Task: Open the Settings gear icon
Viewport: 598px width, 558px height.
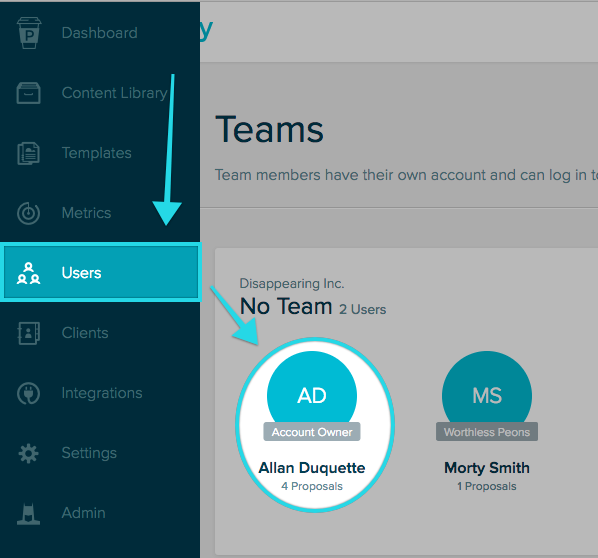Action: point(29,453)
